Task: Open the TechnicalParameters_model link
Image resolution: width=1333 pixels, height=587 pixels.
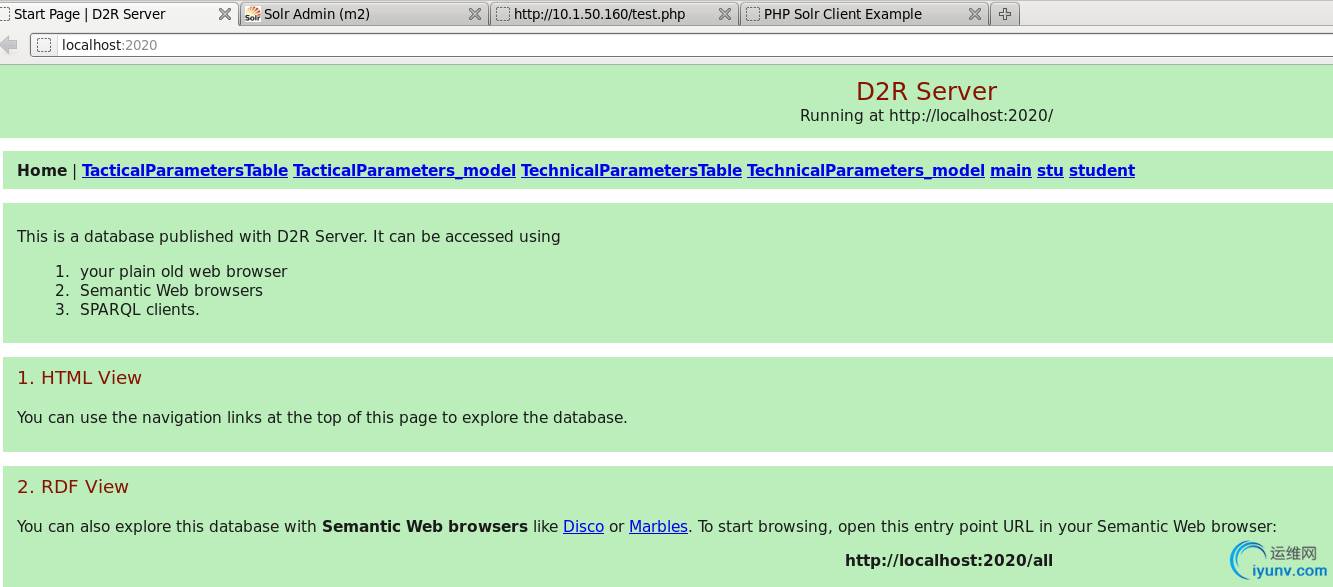Action: 866,171
